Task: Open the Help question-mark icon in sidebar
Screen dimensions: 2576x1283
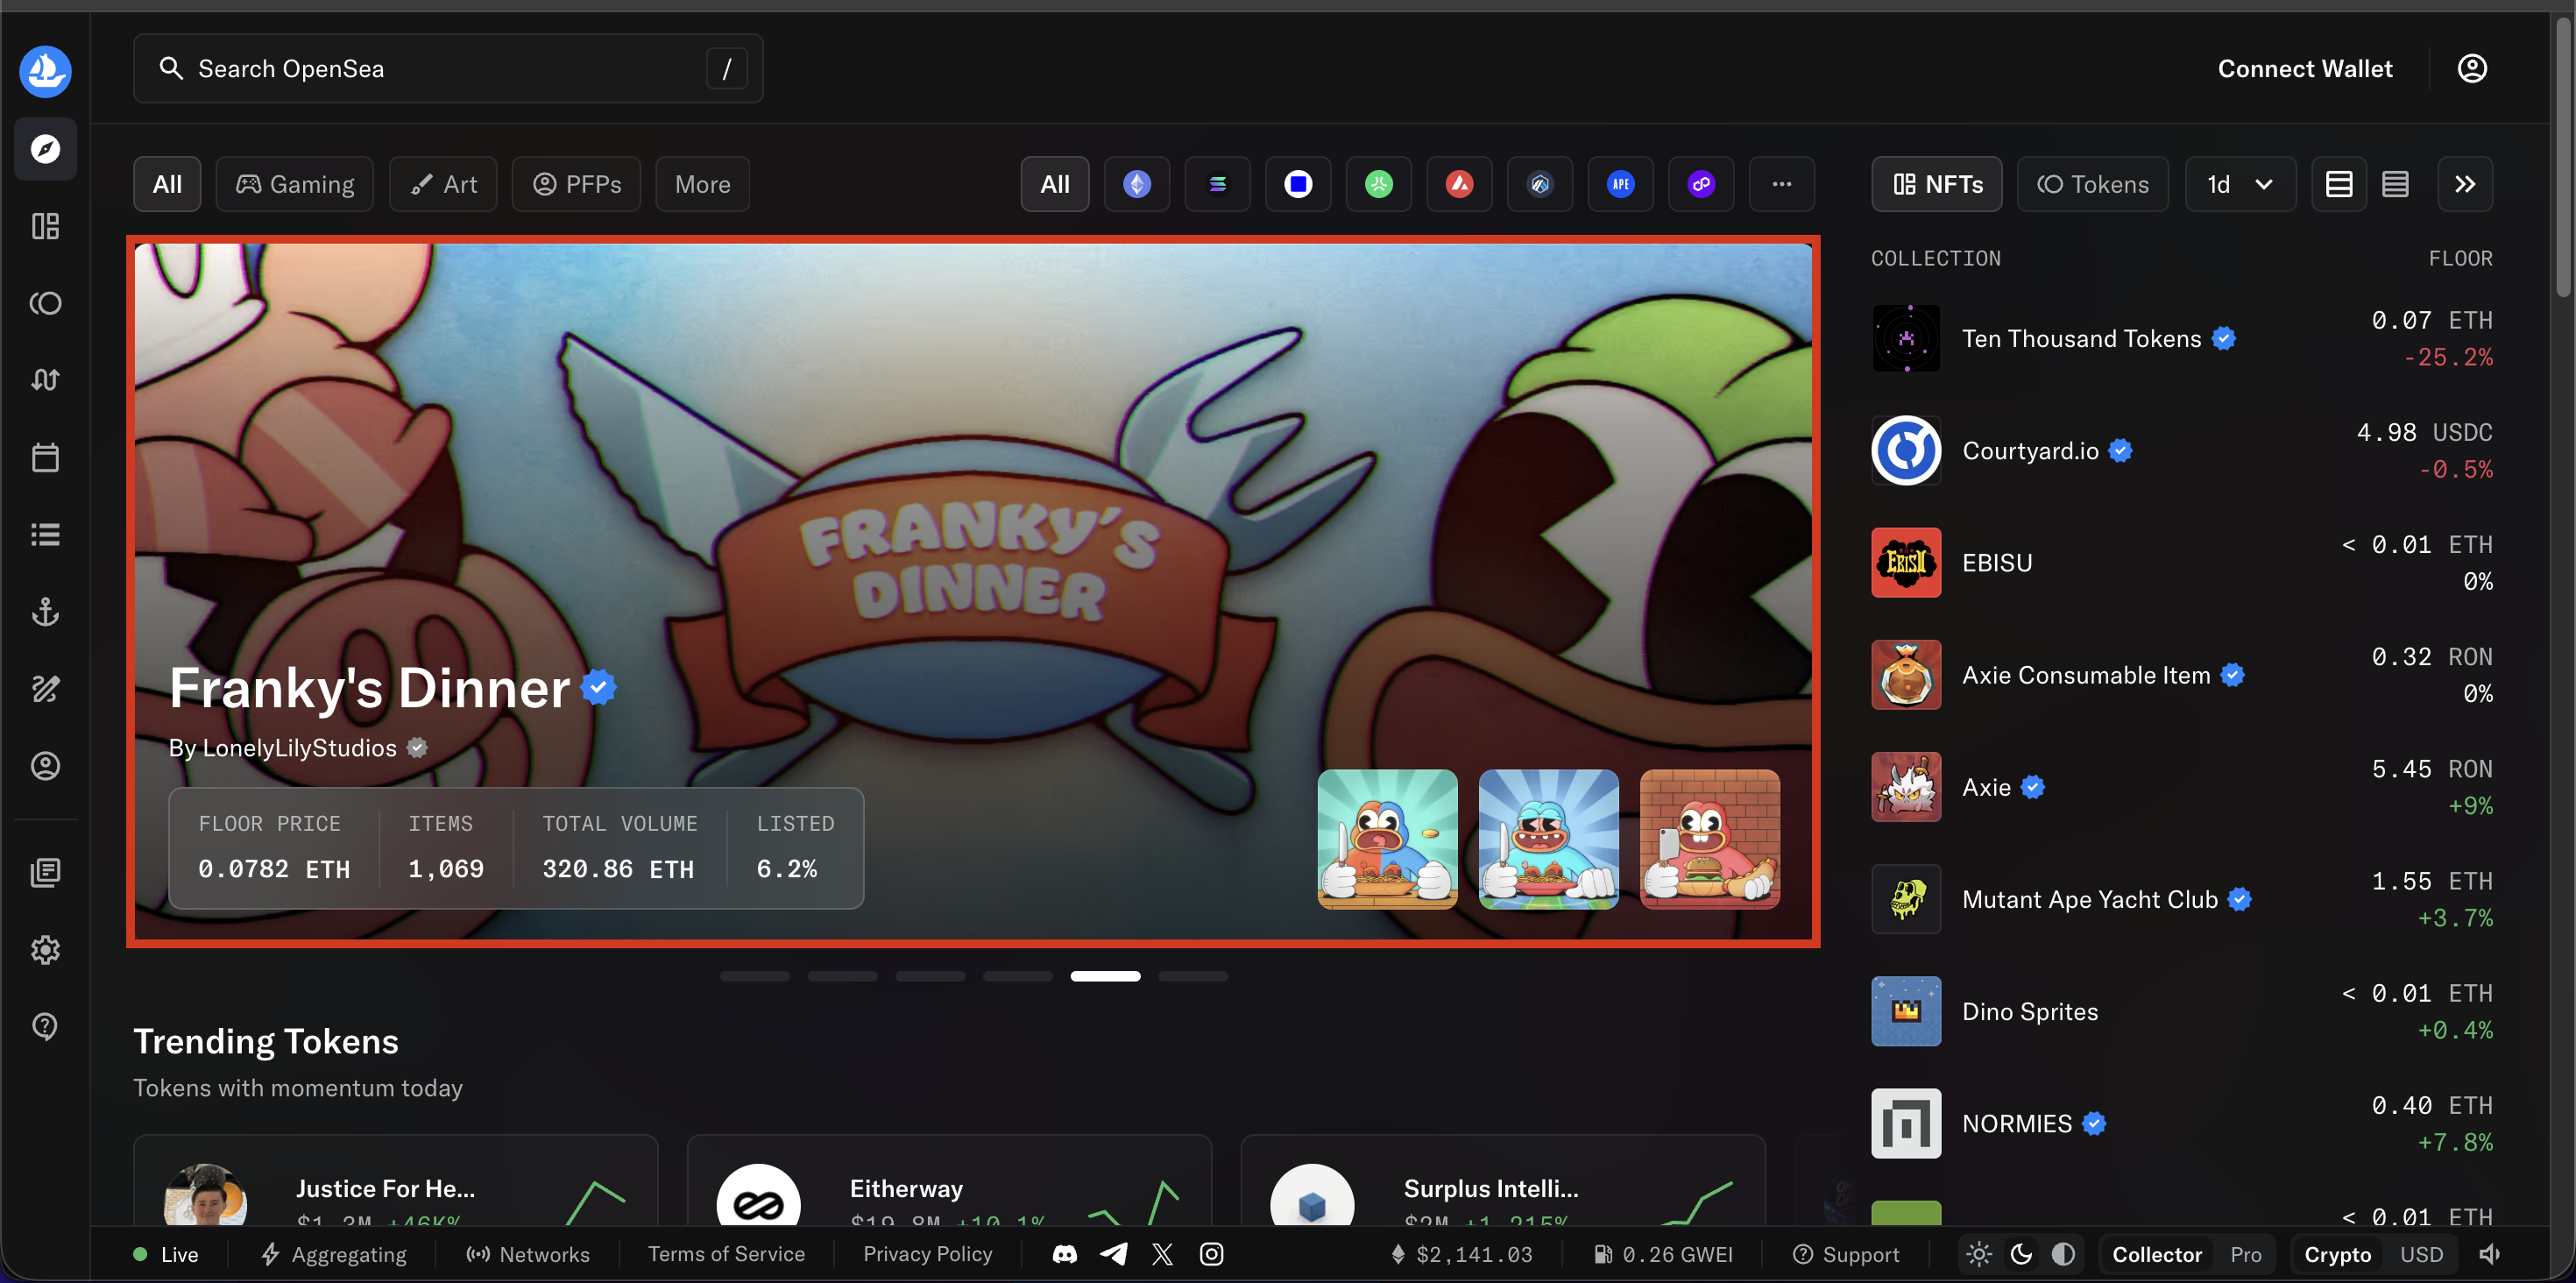Action: (x=45, y=1027)
